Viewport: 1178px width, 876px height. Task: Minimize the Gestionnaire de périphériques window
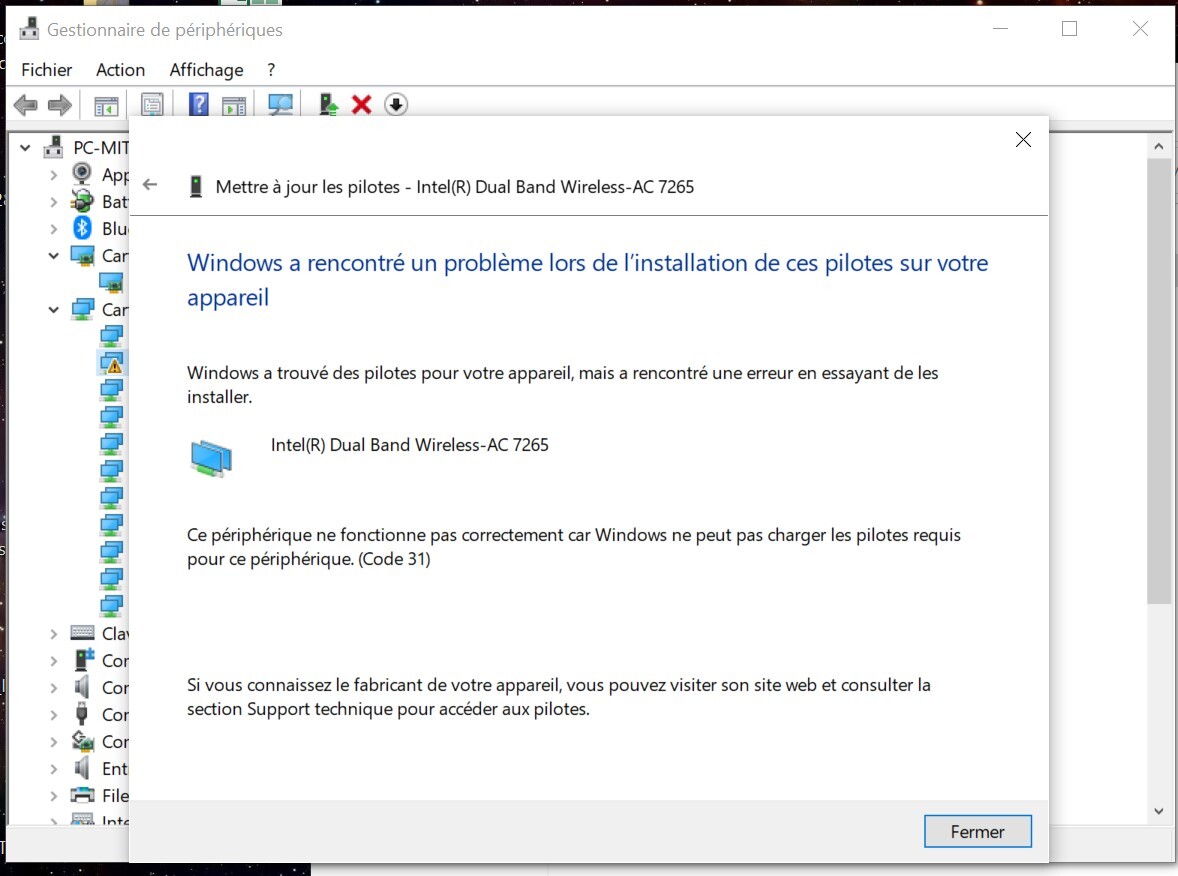(x=1000, y=29)
